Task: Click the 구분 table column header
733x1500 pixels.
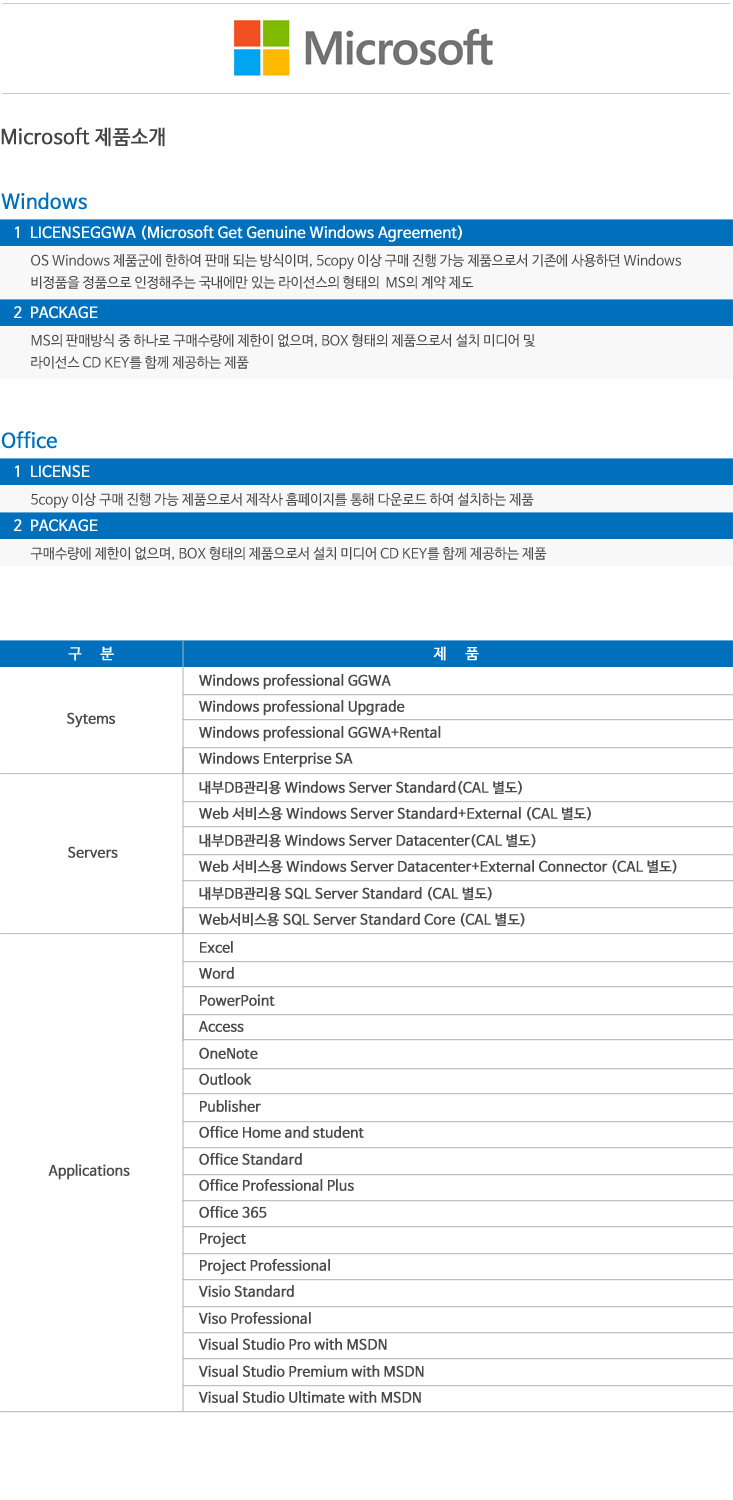Action: pos(91,654)
